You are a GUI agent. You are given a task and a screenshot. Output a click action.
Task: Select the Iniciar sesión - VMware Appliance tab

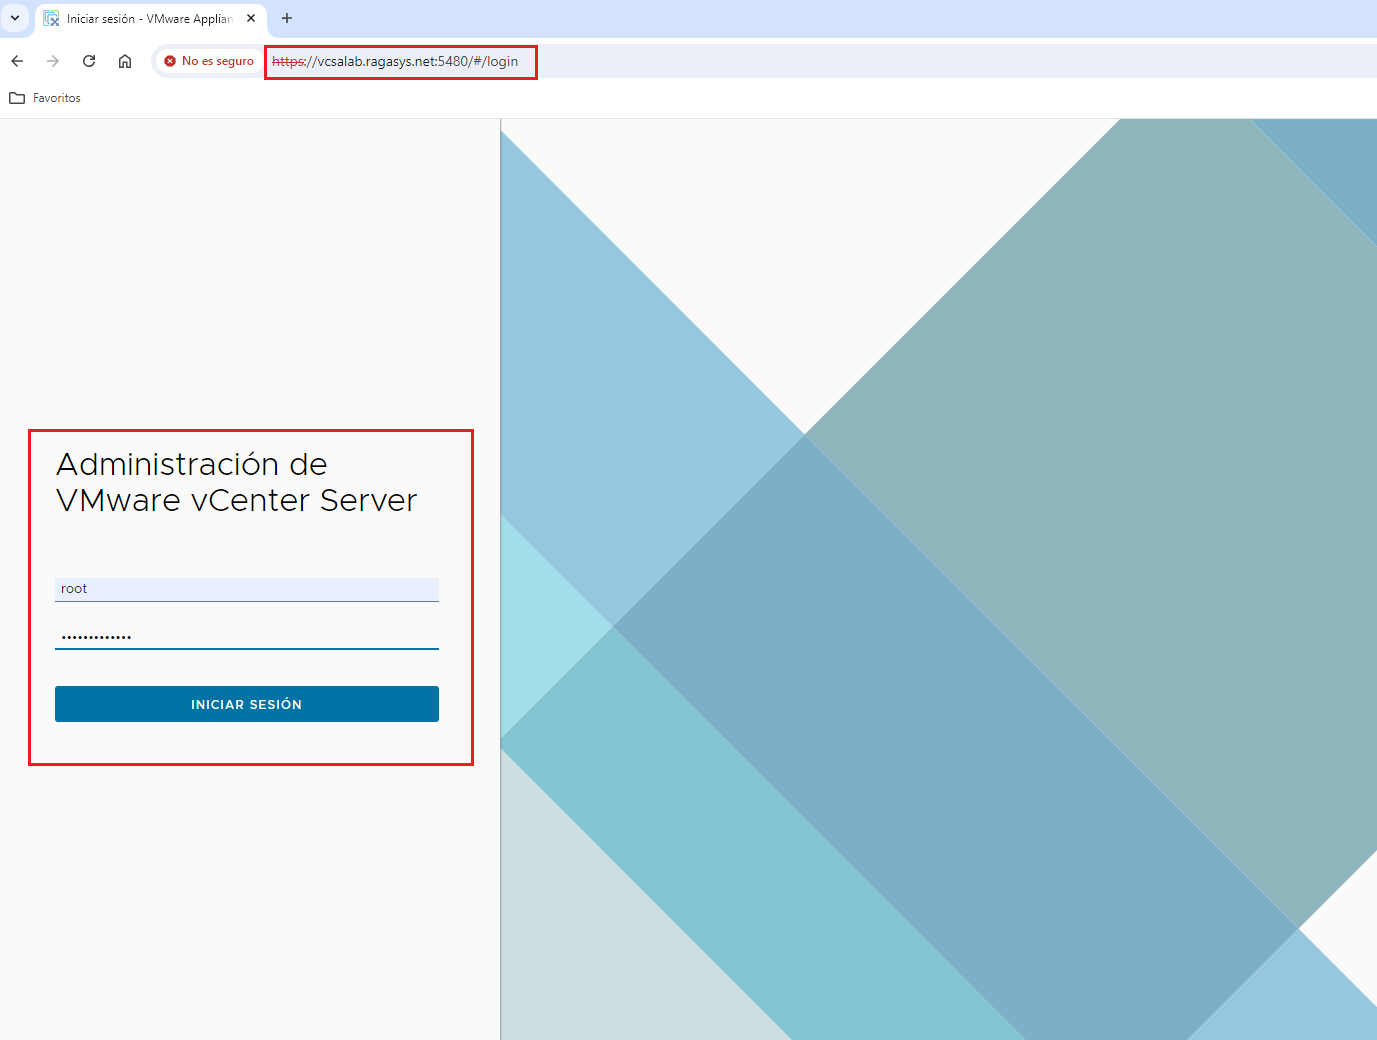tap(150, 19)
